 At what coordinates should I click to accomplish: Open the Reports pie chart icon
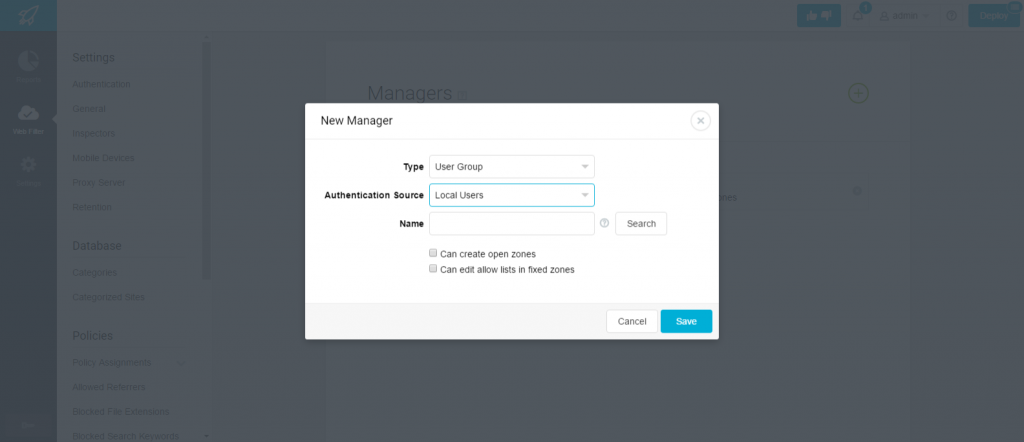[28, 61]
